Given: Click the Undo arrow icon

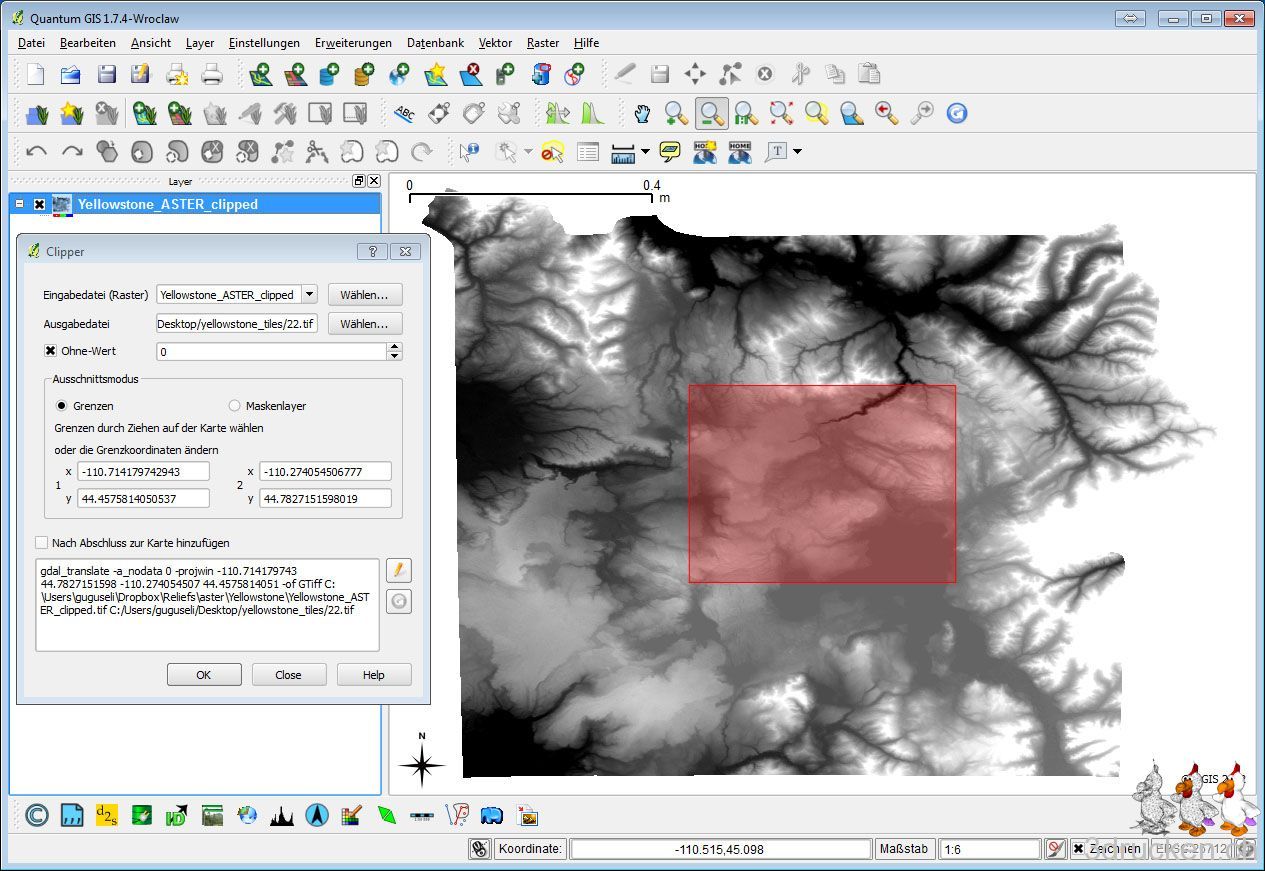Looking at the screenshot, I should 37,152.
